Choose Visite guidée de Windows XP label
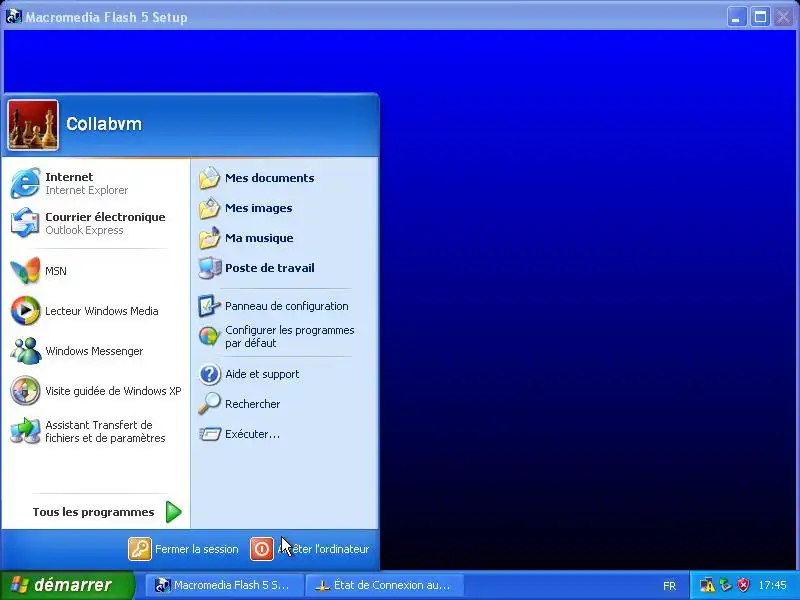Screen dimensions: 800x600 (x=113, y=391)
